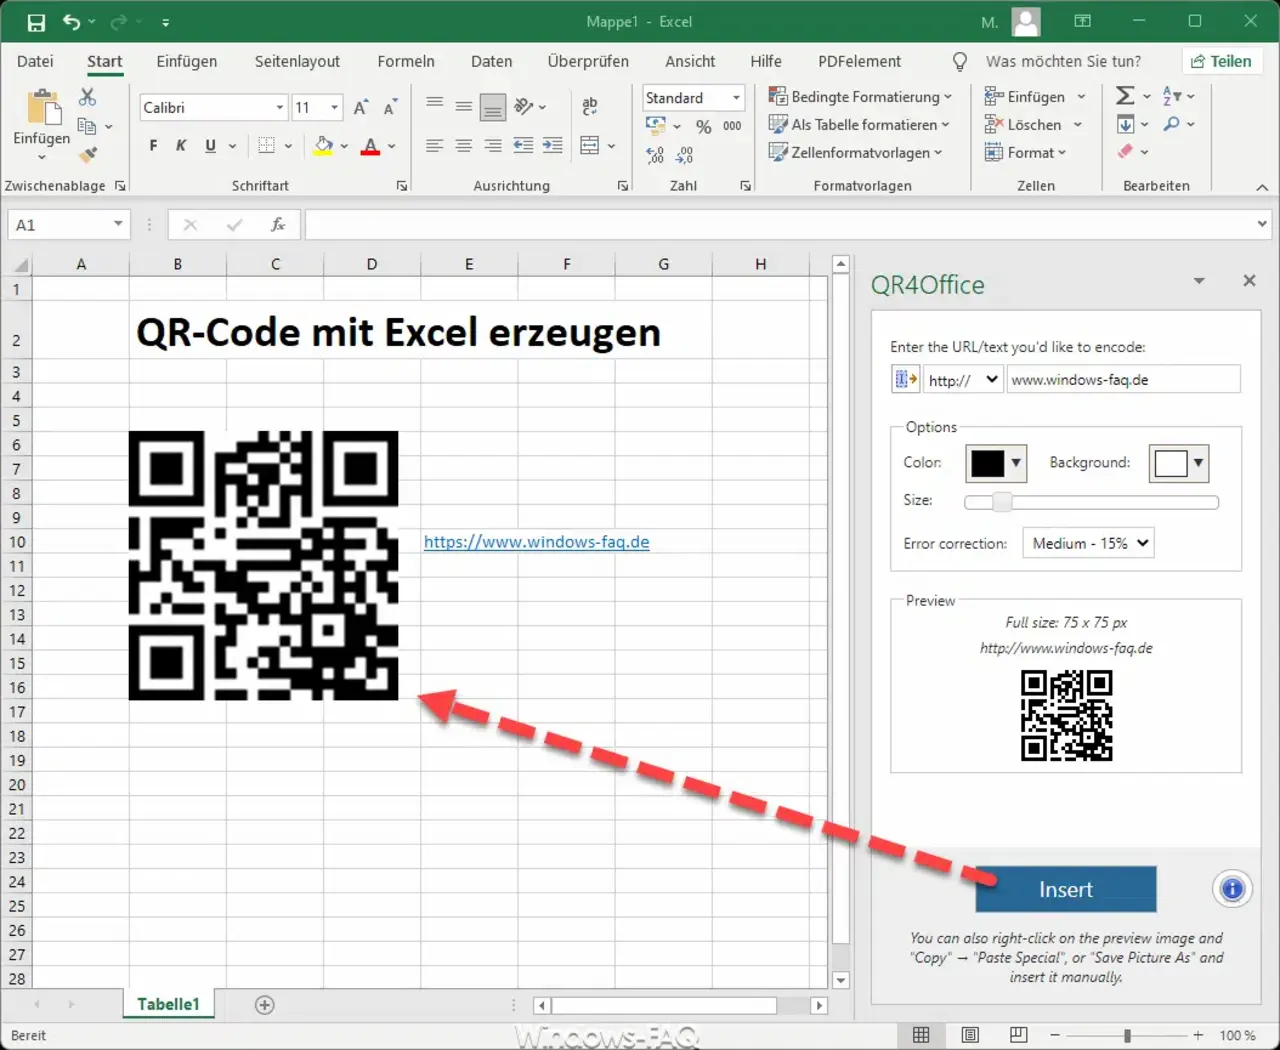Click the Sort and Filter icon
Screen dimensions: 1280x1050
click(1172, 96)
